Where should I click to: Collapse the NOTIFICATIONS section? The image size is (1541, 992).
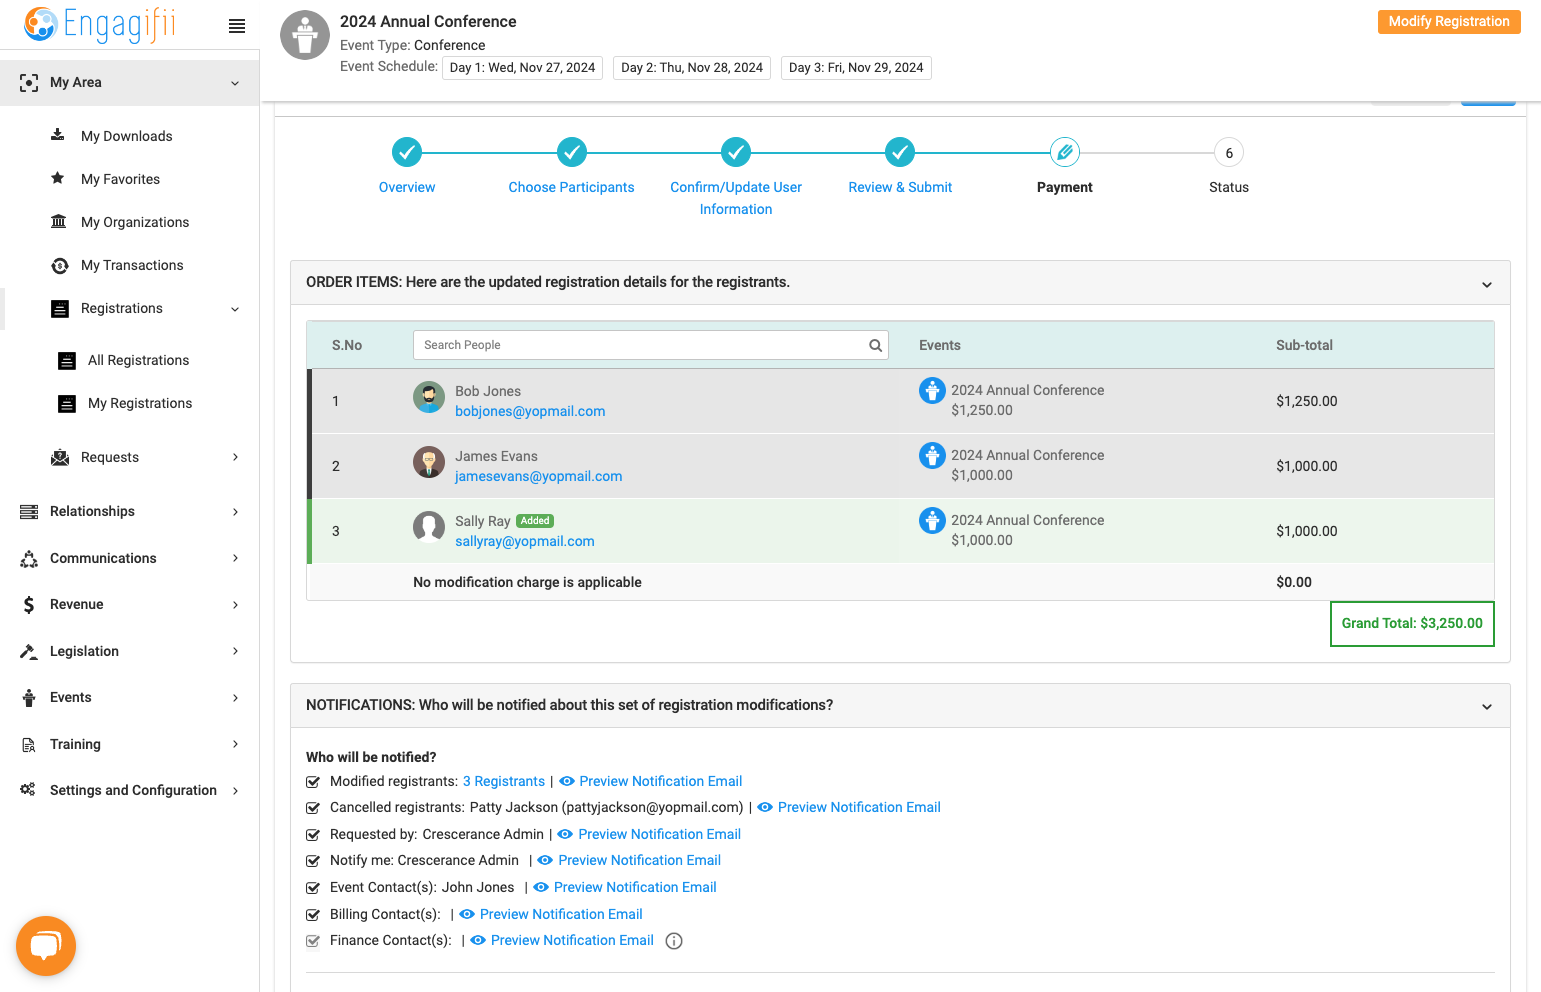pyautogui.click(x=1487, y=707)
